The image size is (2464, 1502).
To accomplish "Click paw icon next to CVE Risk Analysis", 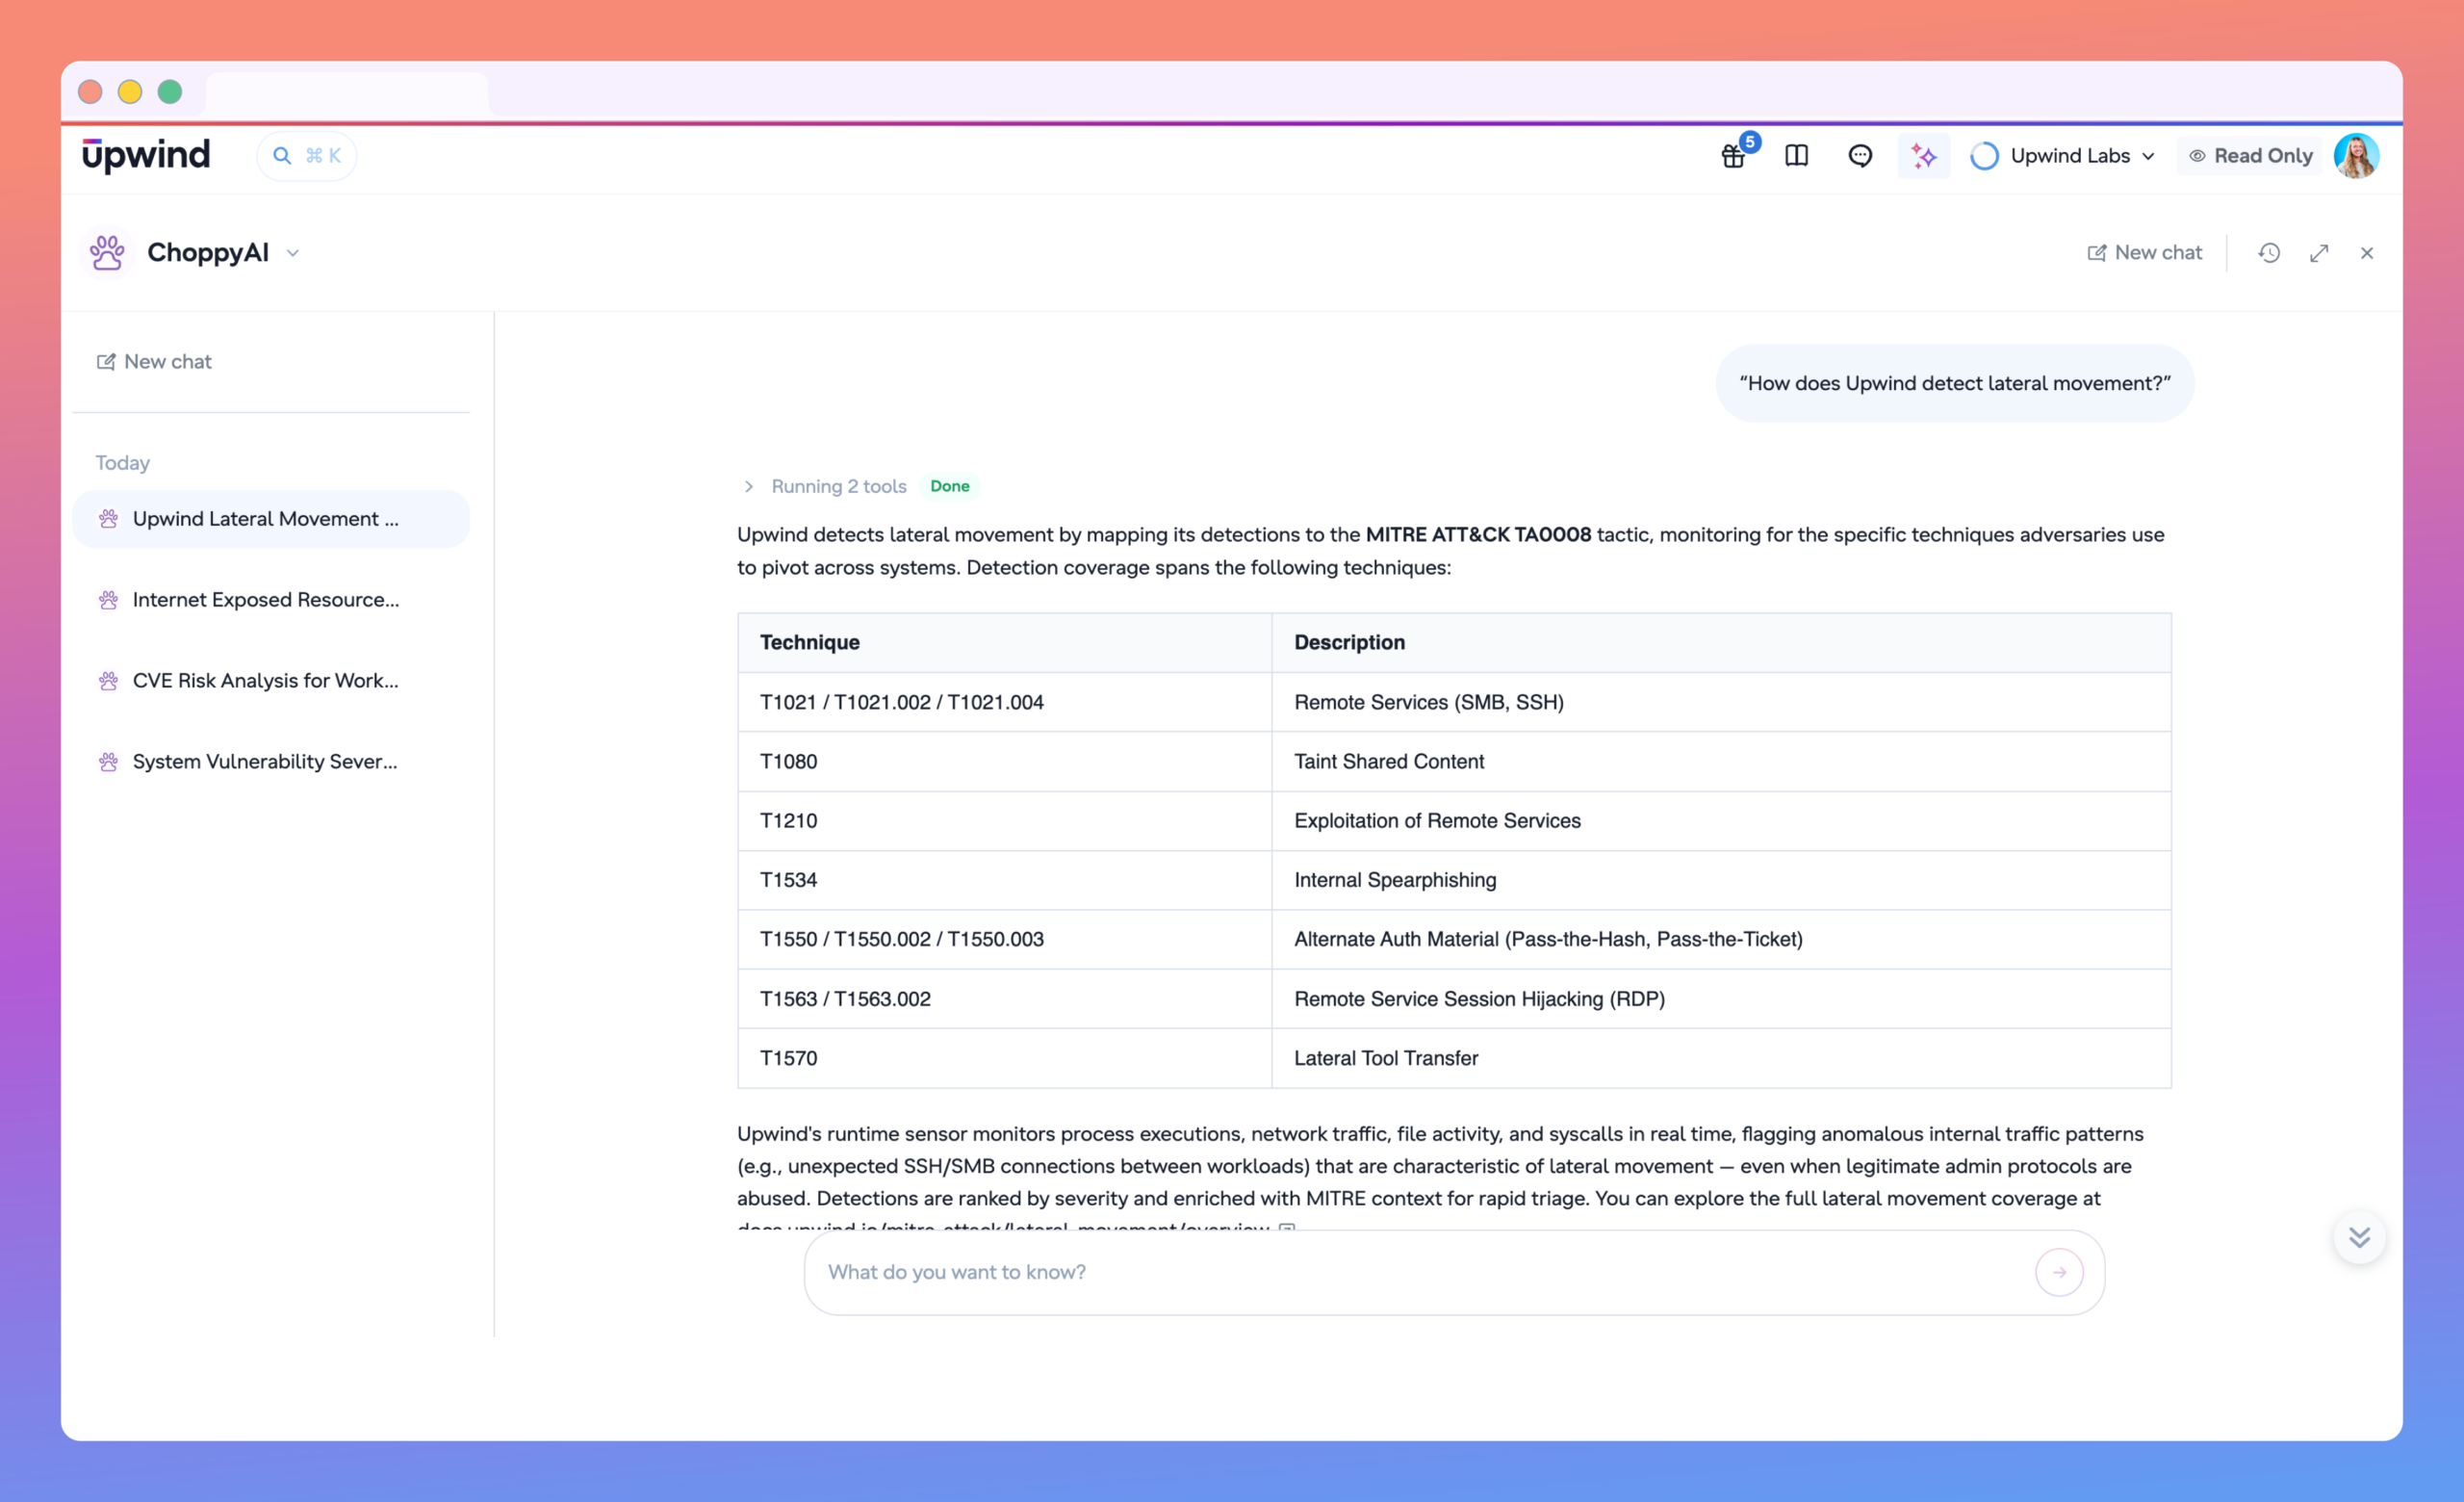I will 108,681.
